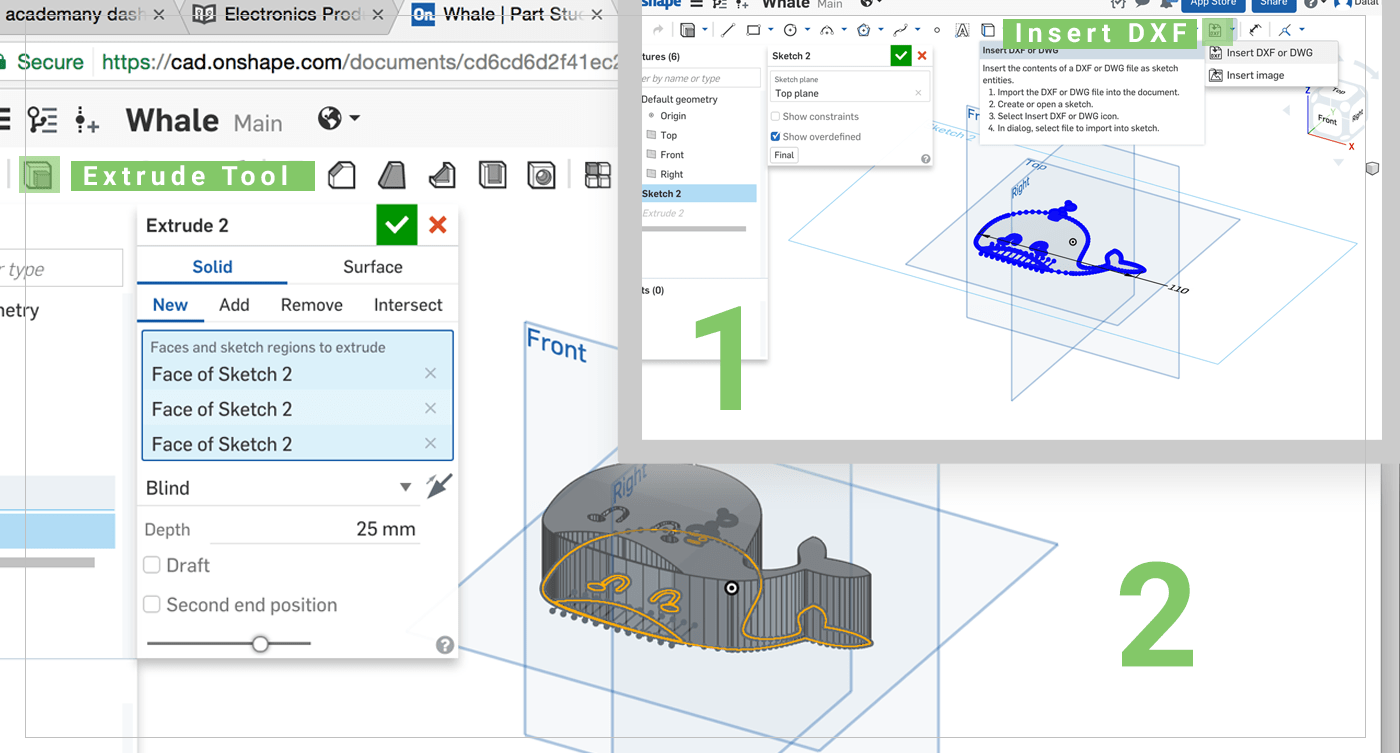
Task: Select the Chamfer tool icon
Action: point(342,175)
